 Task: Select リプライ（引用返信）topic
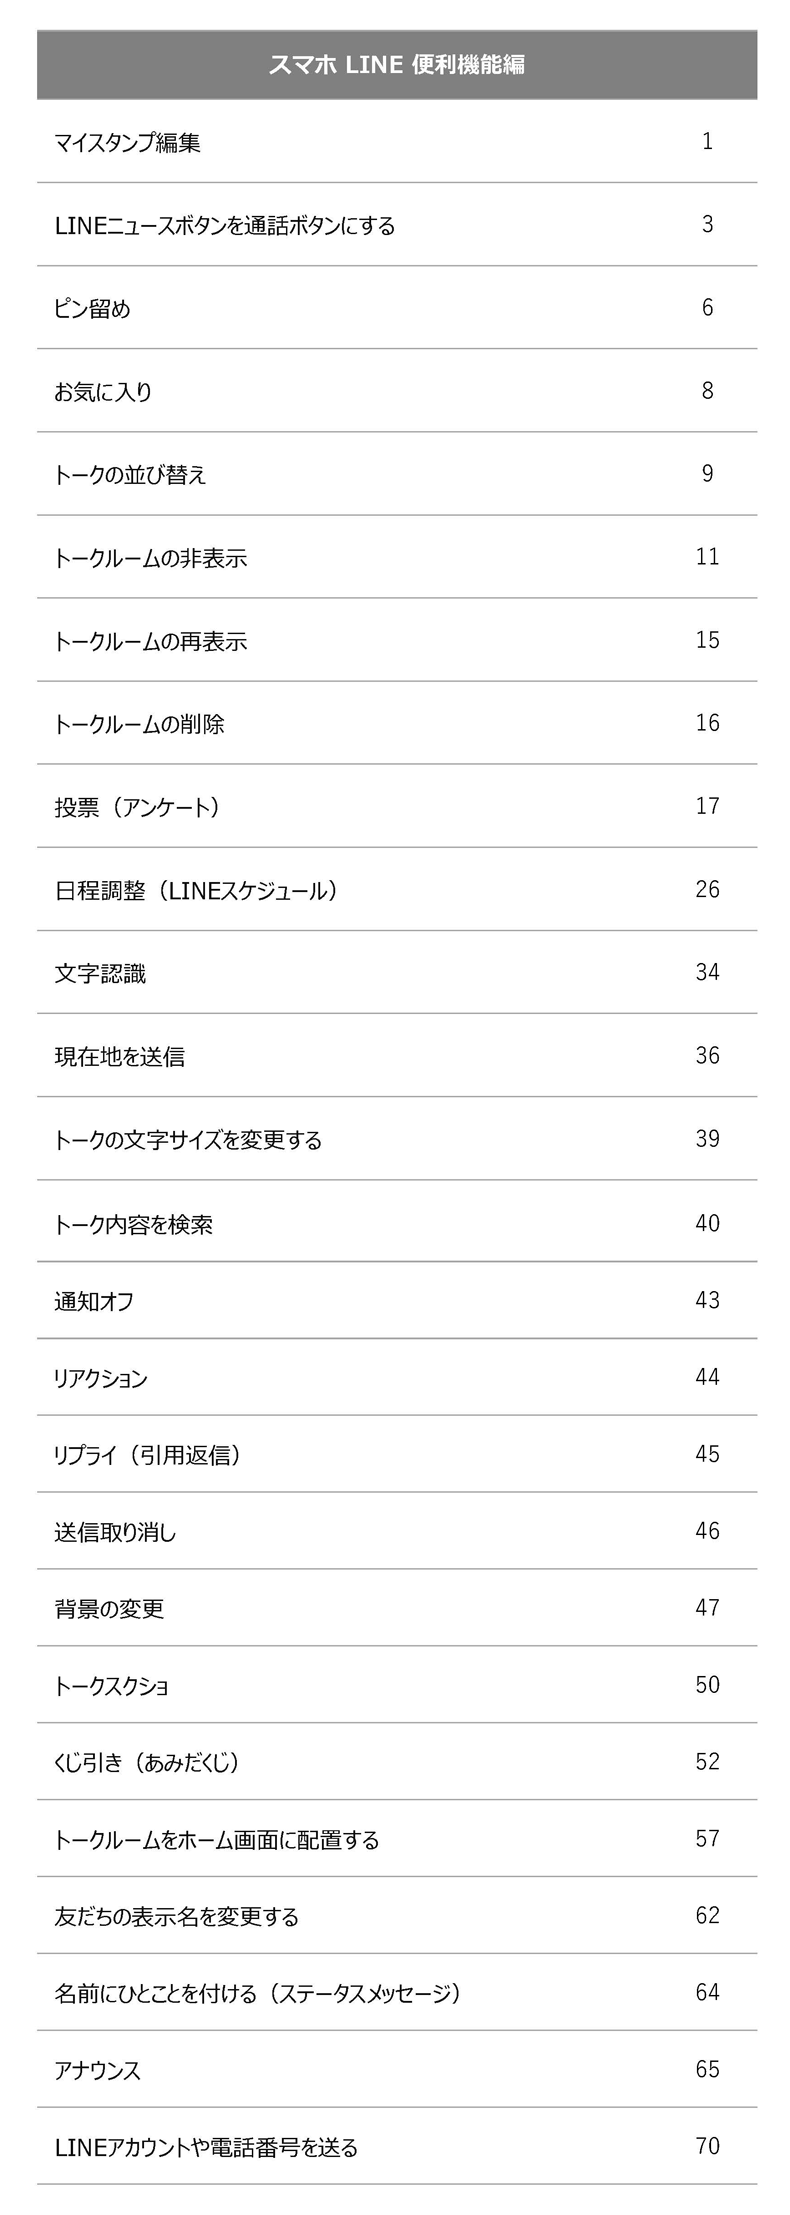(148, 1455)
